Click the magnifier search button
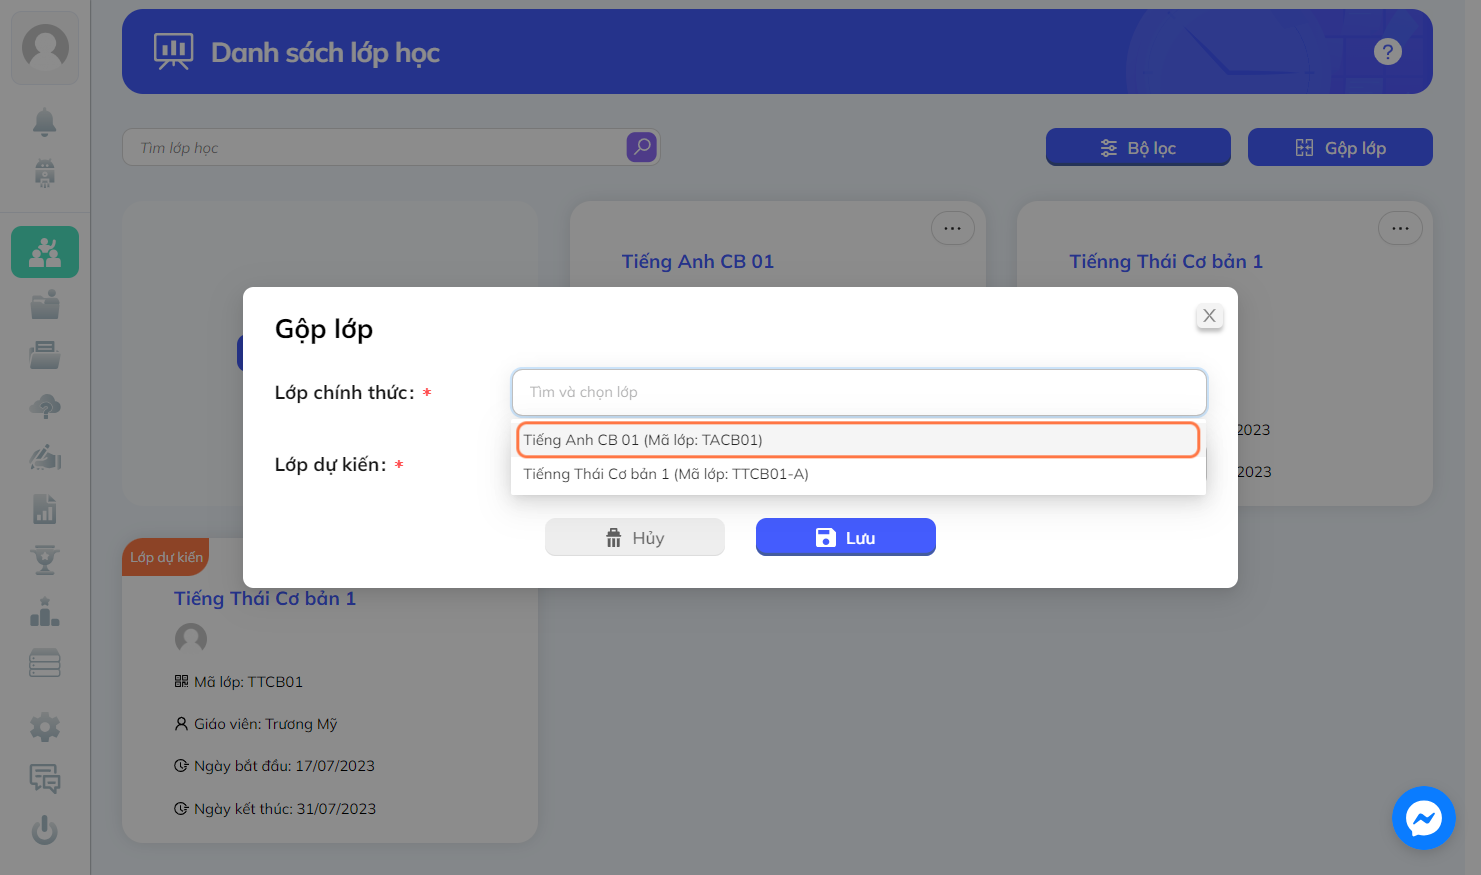The width and height of the screenshot is (1481, 875). point(642,147)
